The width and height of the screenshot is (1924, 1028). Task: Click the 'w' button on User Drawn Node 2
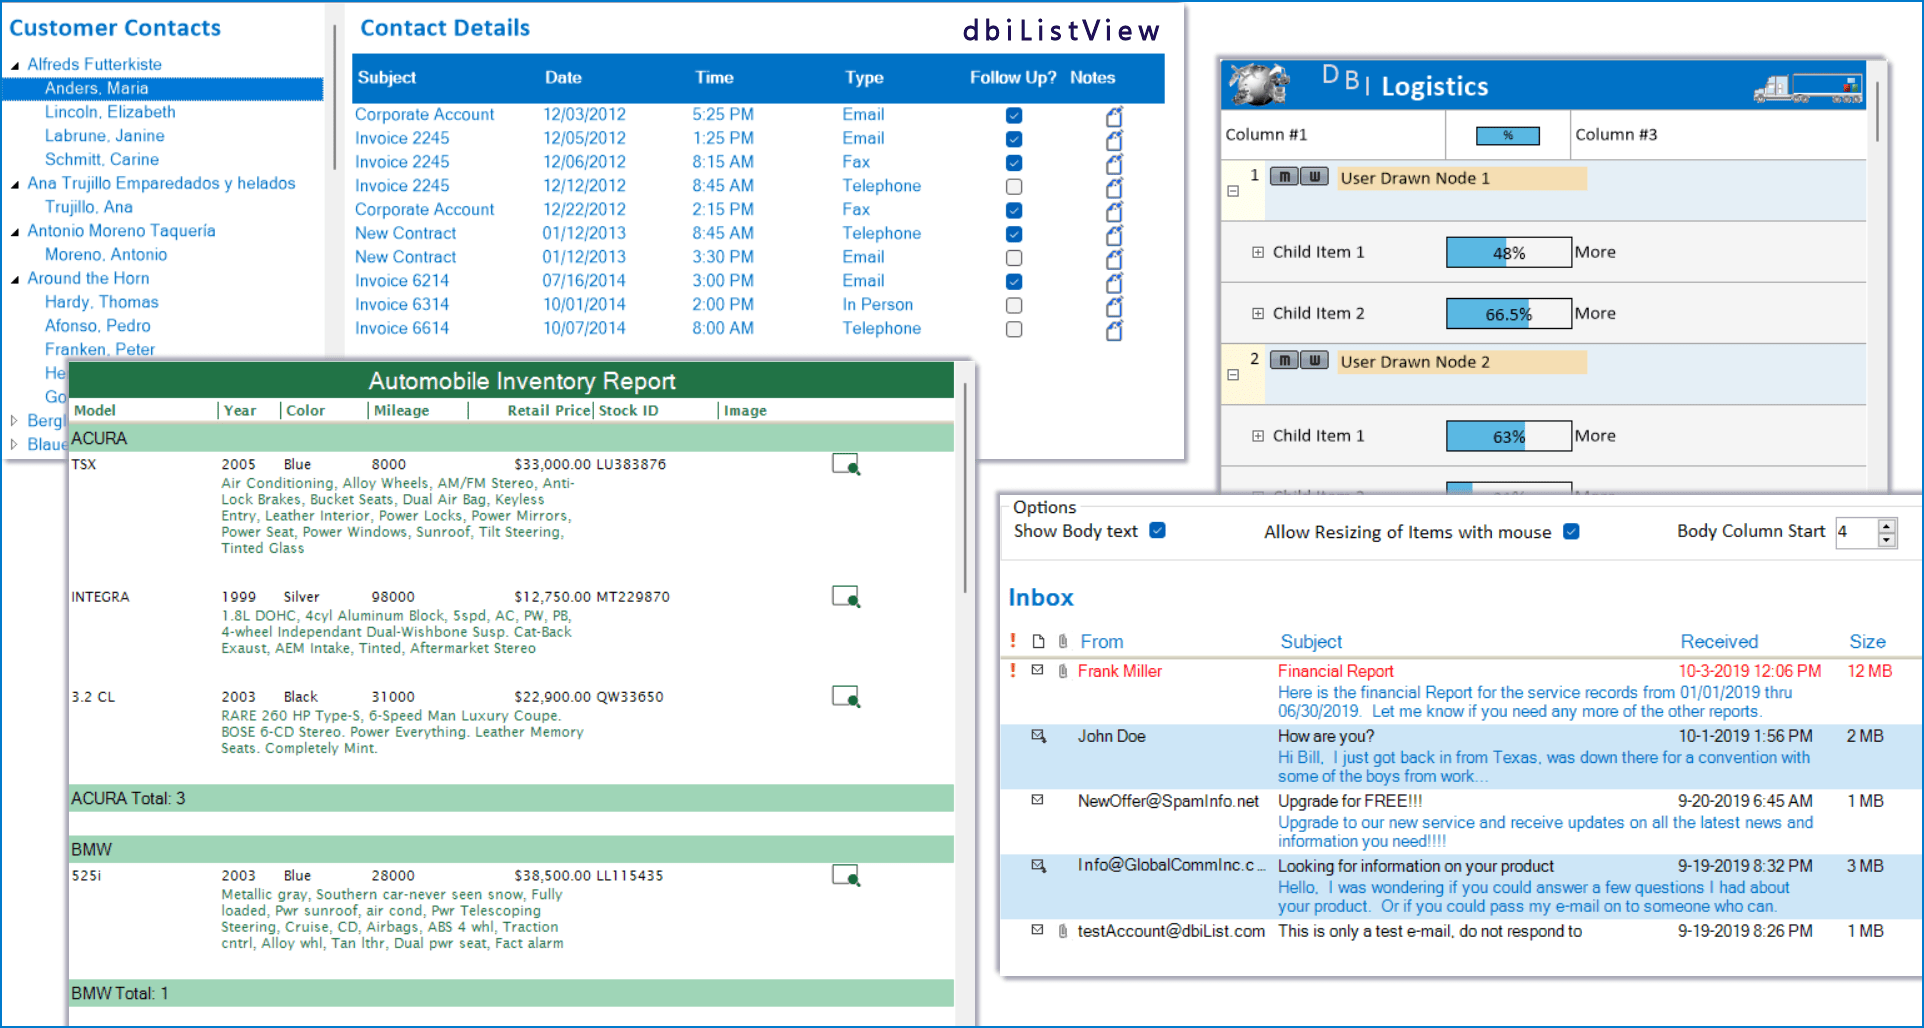coord(1313,359)
